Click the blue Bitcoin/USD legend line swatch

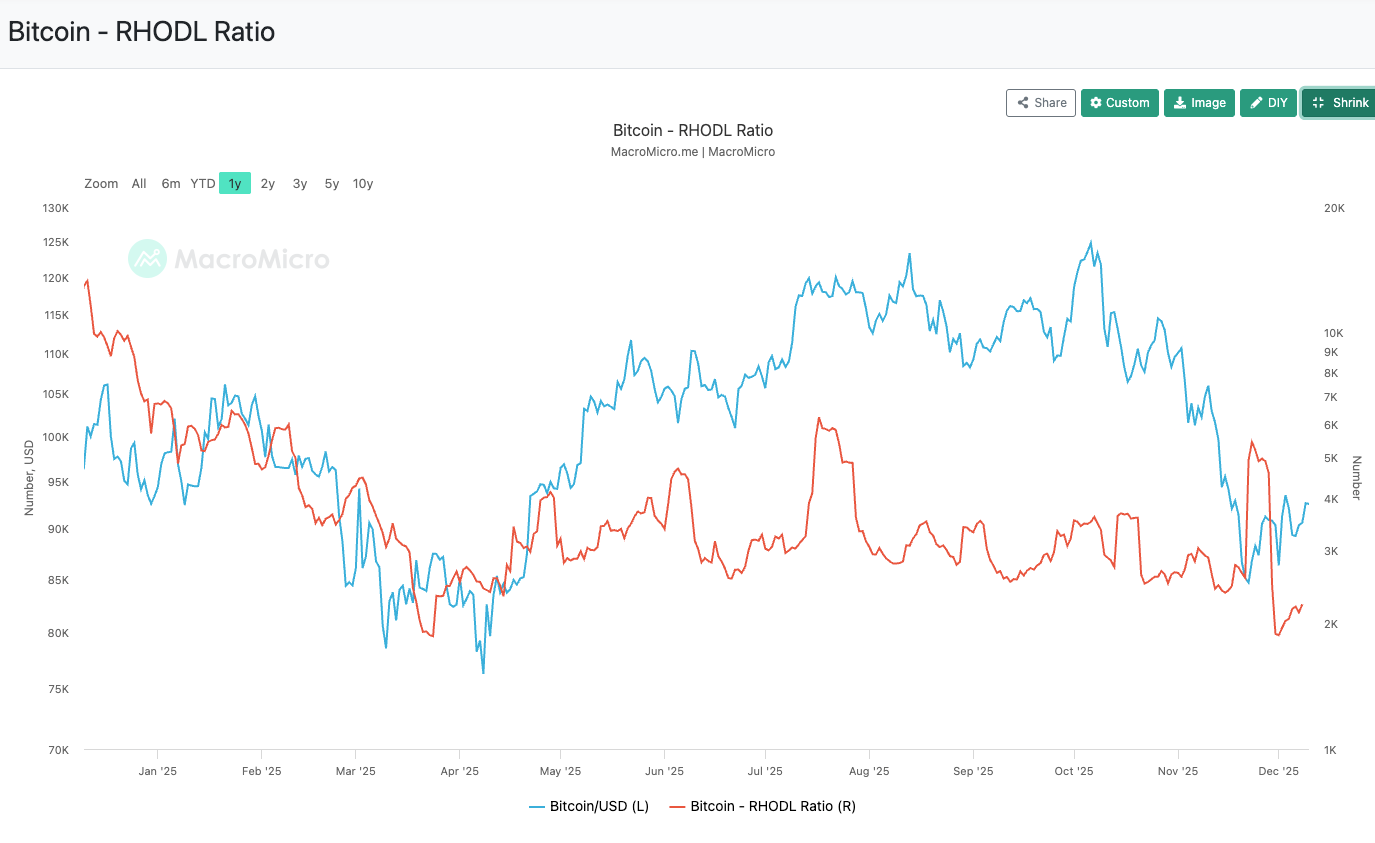pos(537,806)
